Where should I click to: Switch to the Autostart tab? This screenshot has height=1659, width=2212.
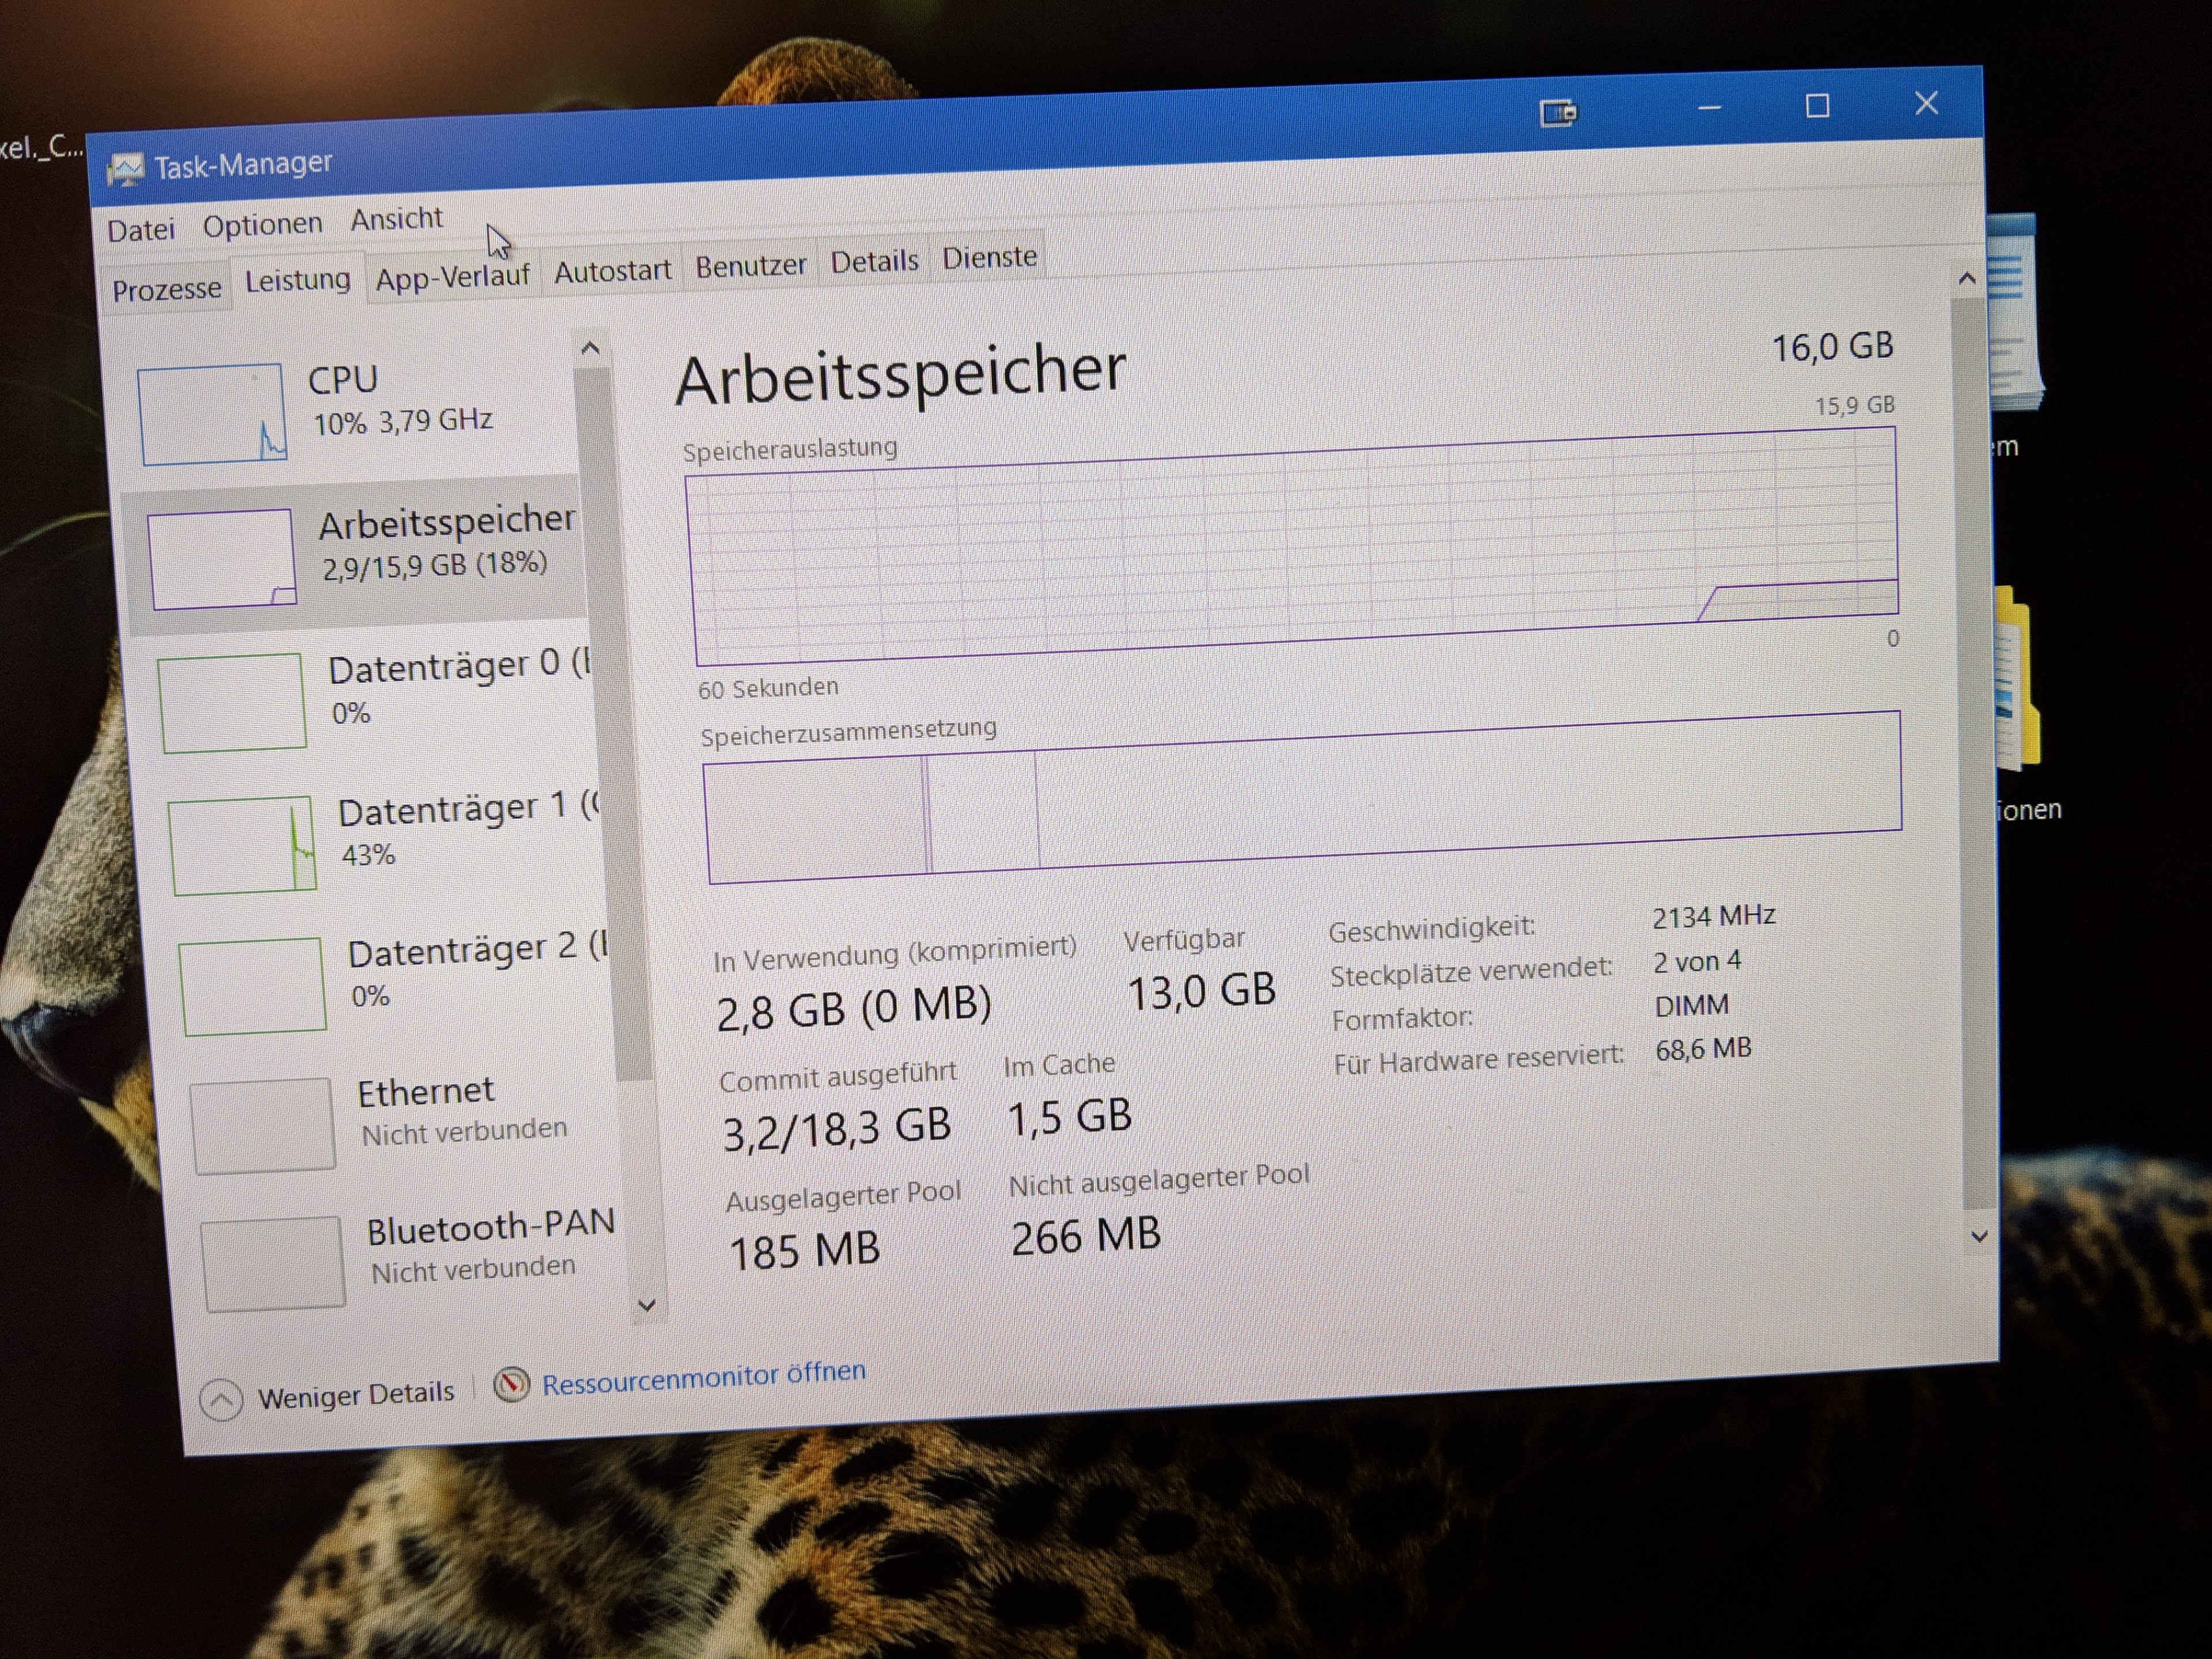click(x=612, y=271)
